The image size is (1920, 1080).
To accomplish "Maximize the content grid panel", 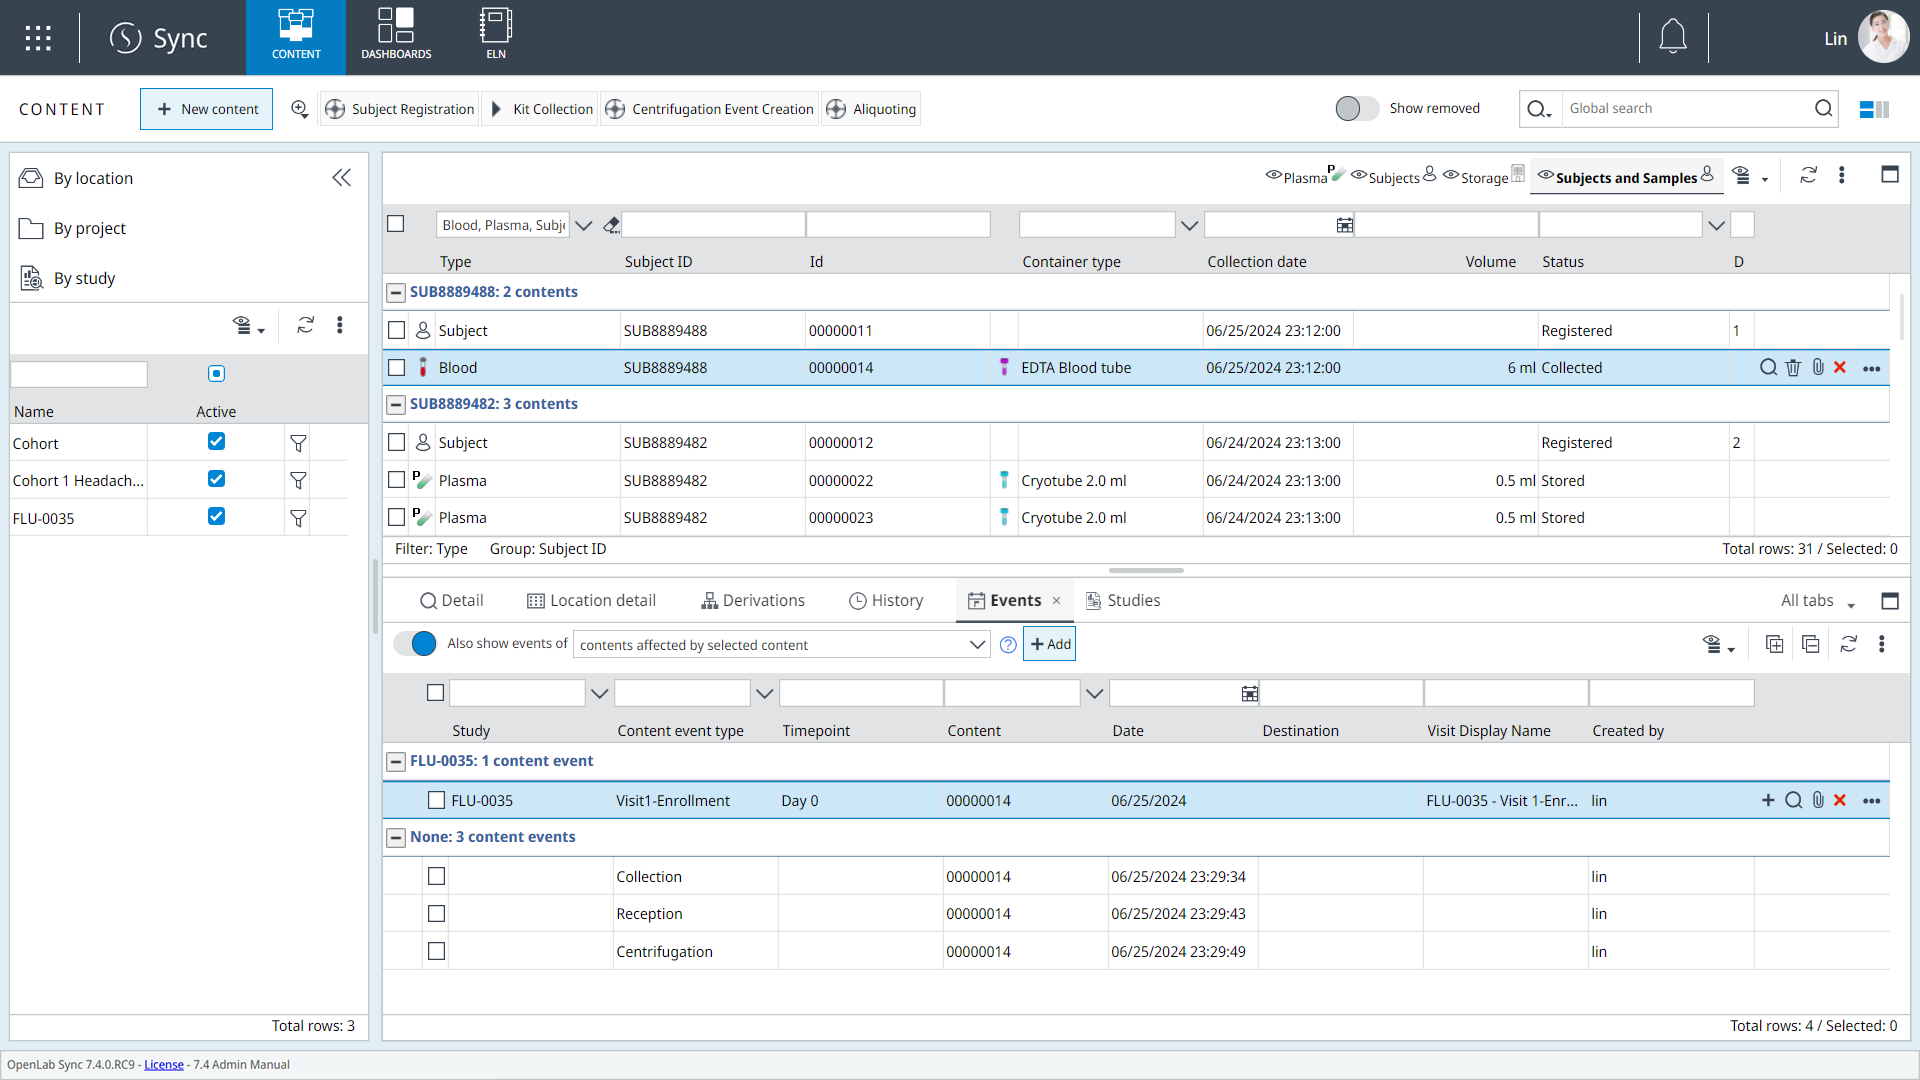I will click(x=1890, y=175).
